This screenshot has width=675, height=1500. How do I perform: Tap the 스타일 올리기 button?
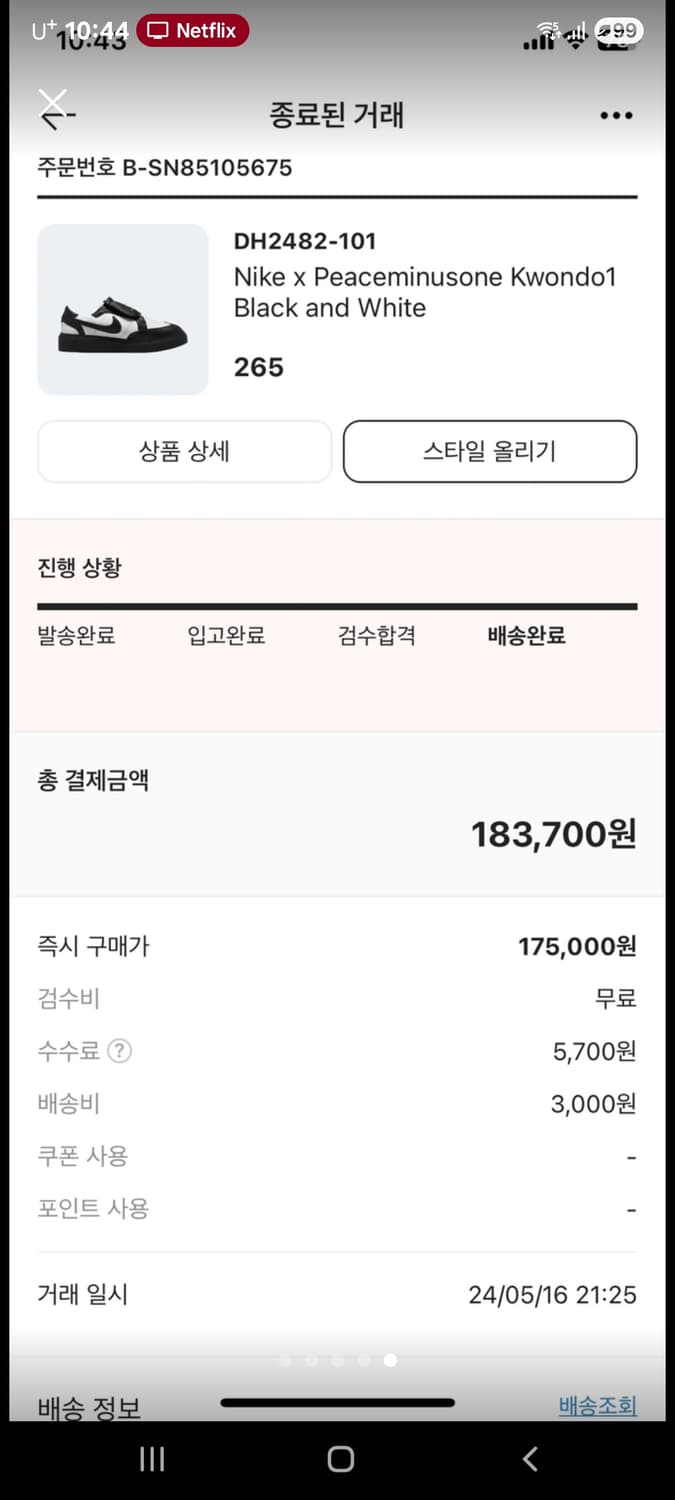click(x=489, y=451)
